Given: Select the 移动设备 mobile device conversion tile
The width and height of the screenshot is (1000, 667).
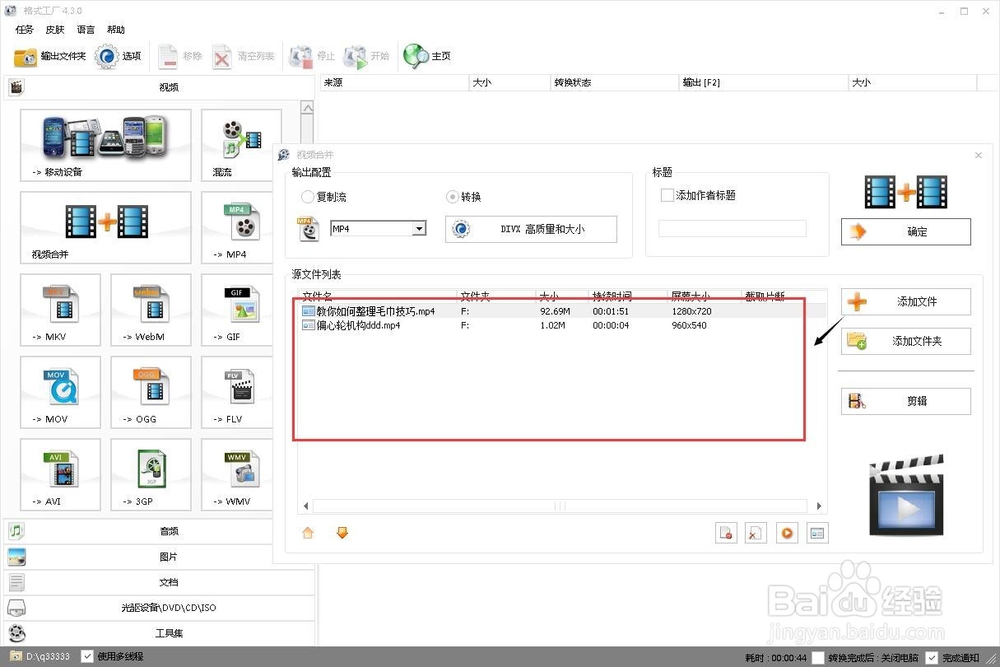Looking at the screenshot, I should (105, 145).
